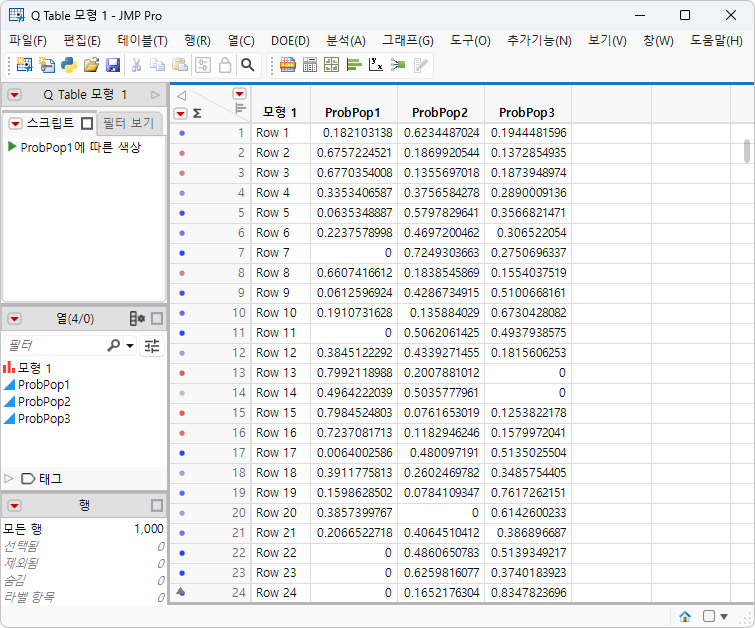Launch the Fit Model arrows icon
755x628 pixels.
coord(398,65)
